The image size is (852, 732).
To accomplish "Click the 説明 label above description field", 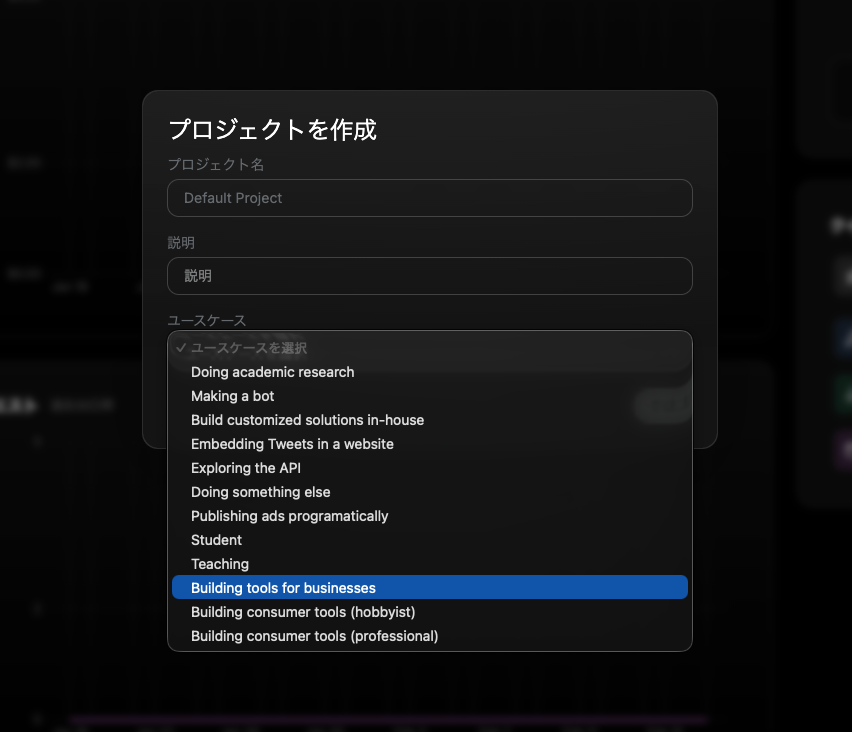I will 181,242.
